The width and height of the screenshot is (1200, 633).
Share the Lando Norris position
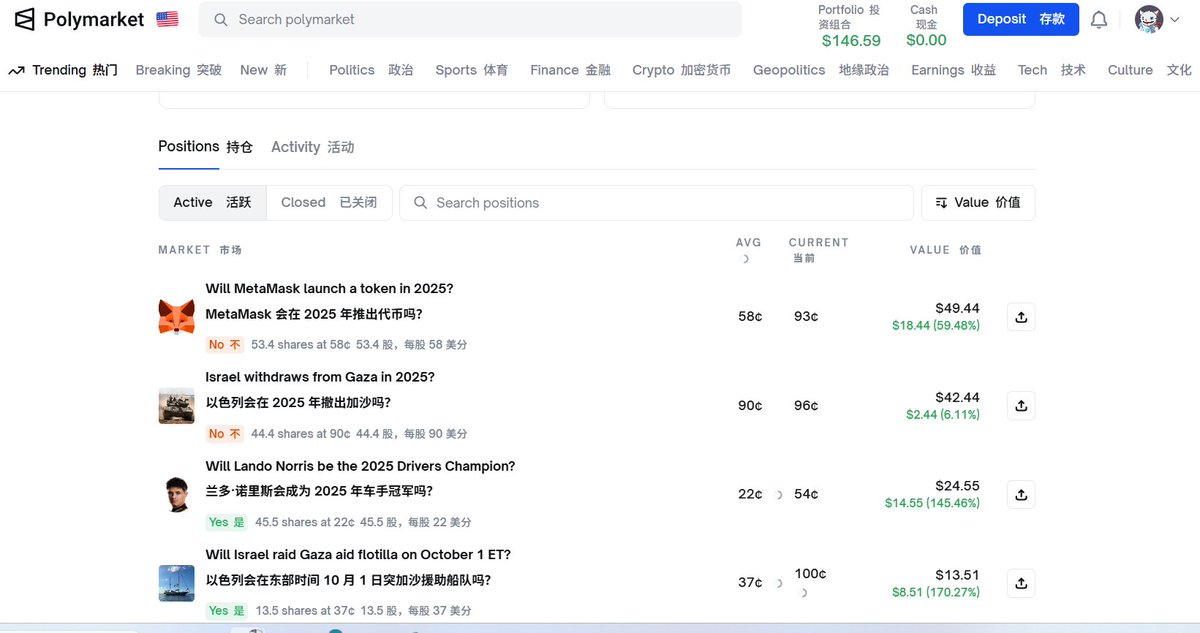[1021, 494]
